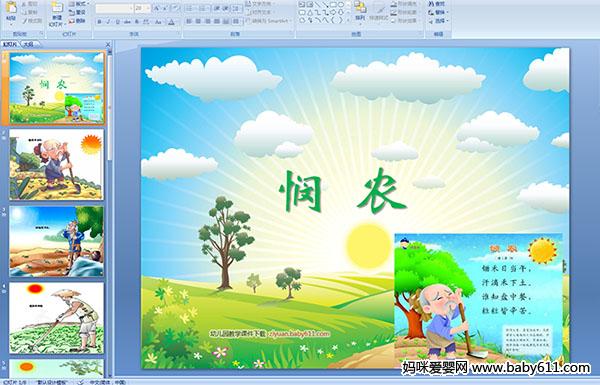Click the Format Painter icon
The image size is (600, 385).
point(32,21)
